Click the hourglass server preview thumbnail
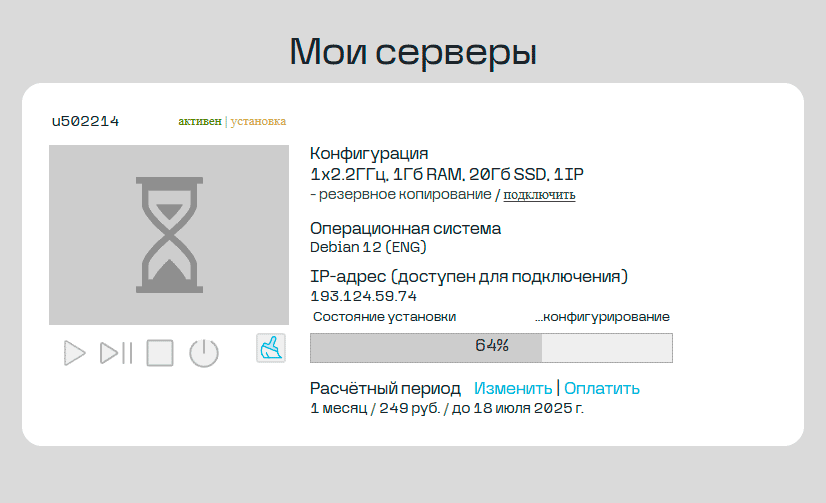826x503 pixels. pos(169,235)
